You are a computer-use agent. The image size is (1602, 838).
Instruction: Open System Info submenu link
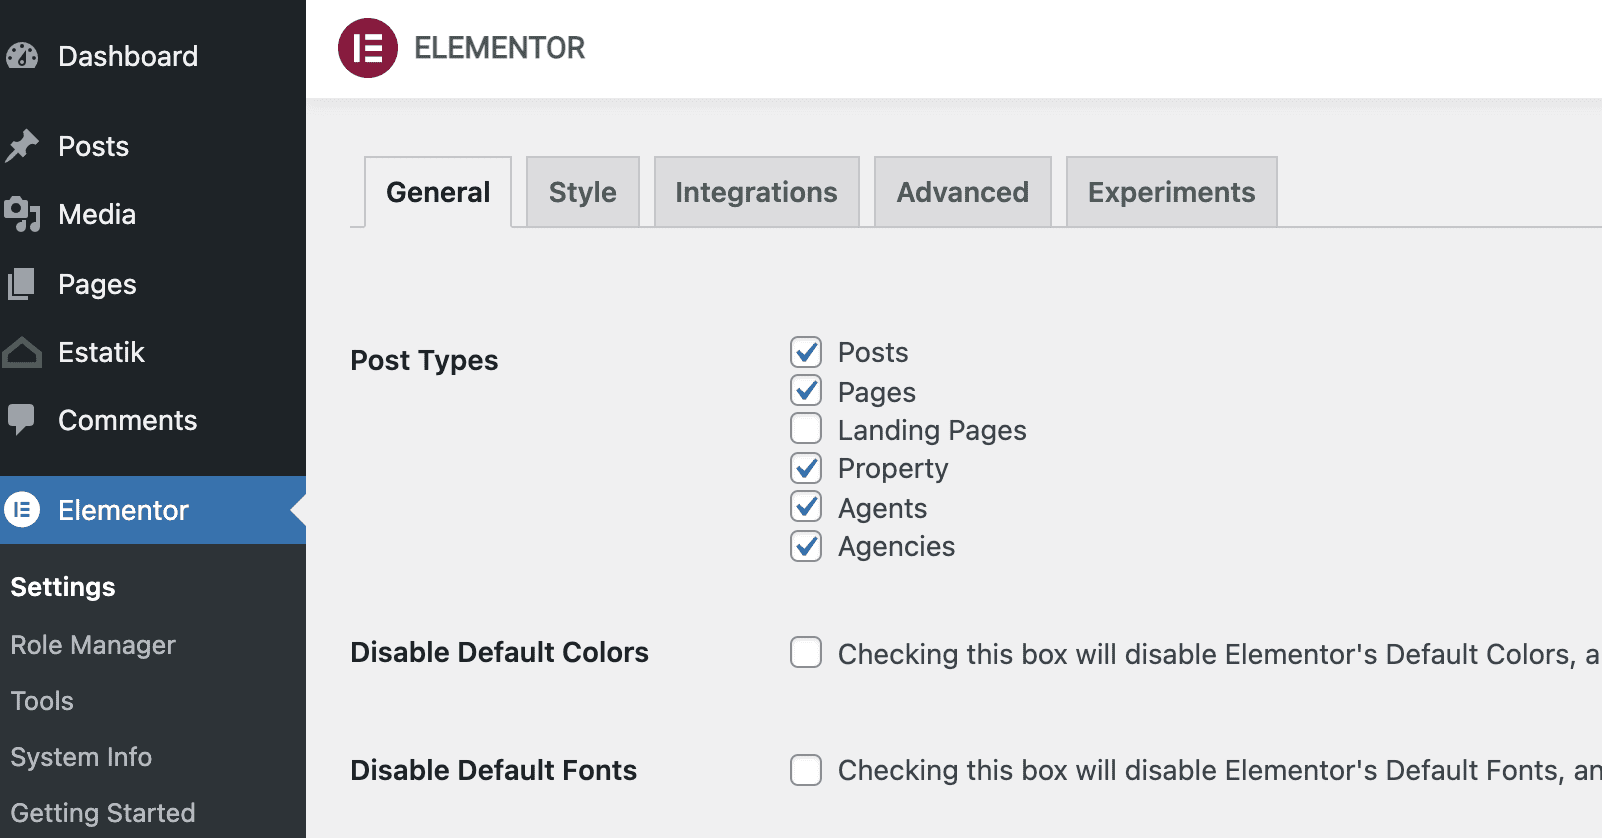click(81, 757)
